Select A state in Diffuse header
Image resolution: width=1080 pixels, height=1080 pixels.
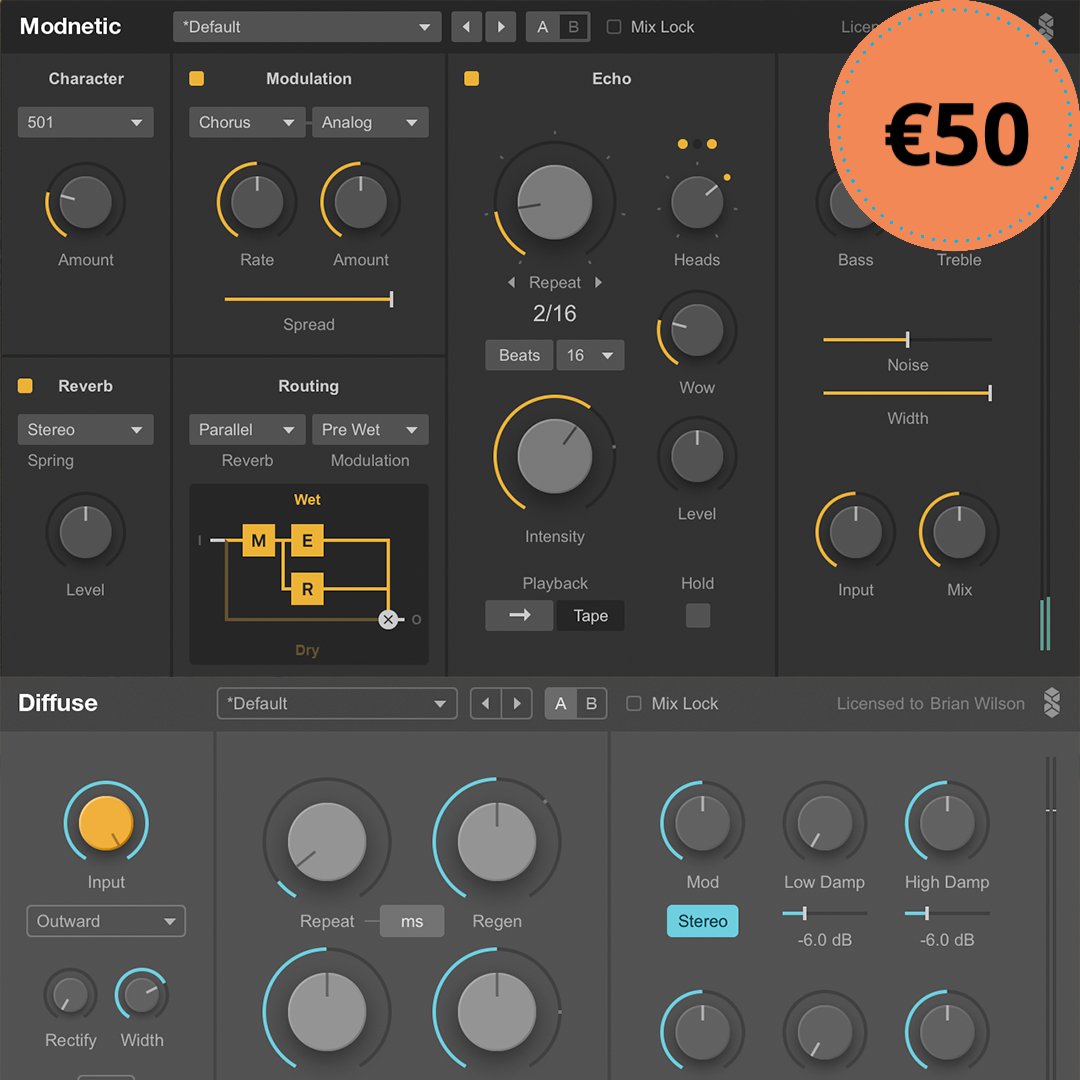point(561,703)
